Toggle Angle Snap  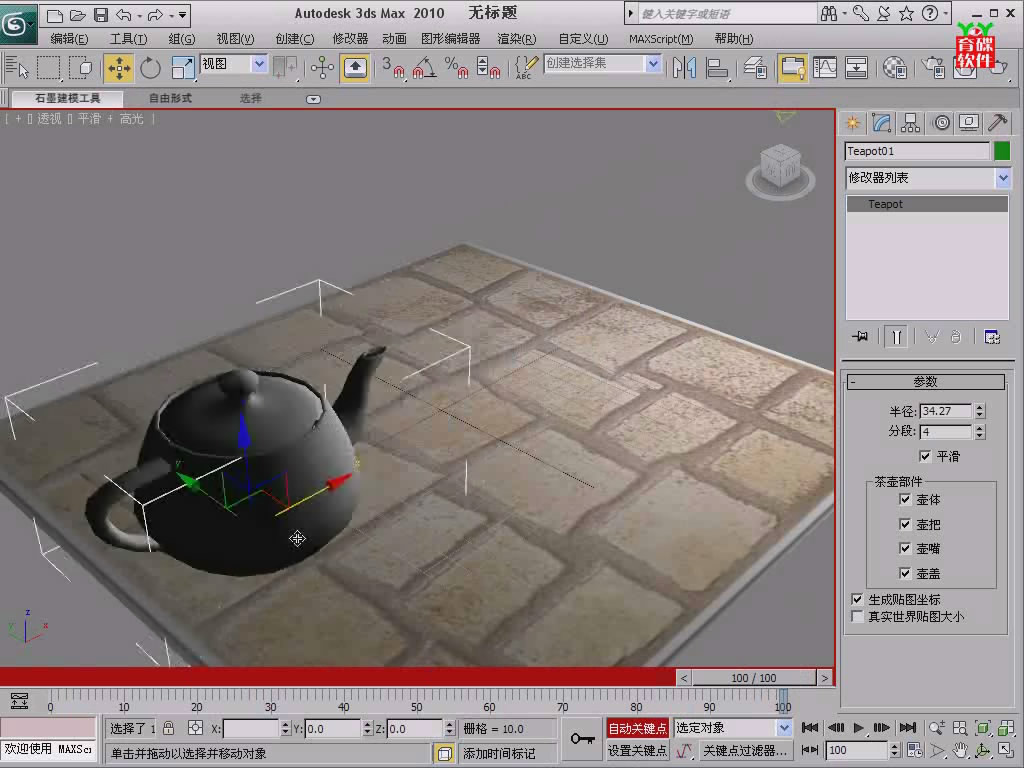point(424,68)
